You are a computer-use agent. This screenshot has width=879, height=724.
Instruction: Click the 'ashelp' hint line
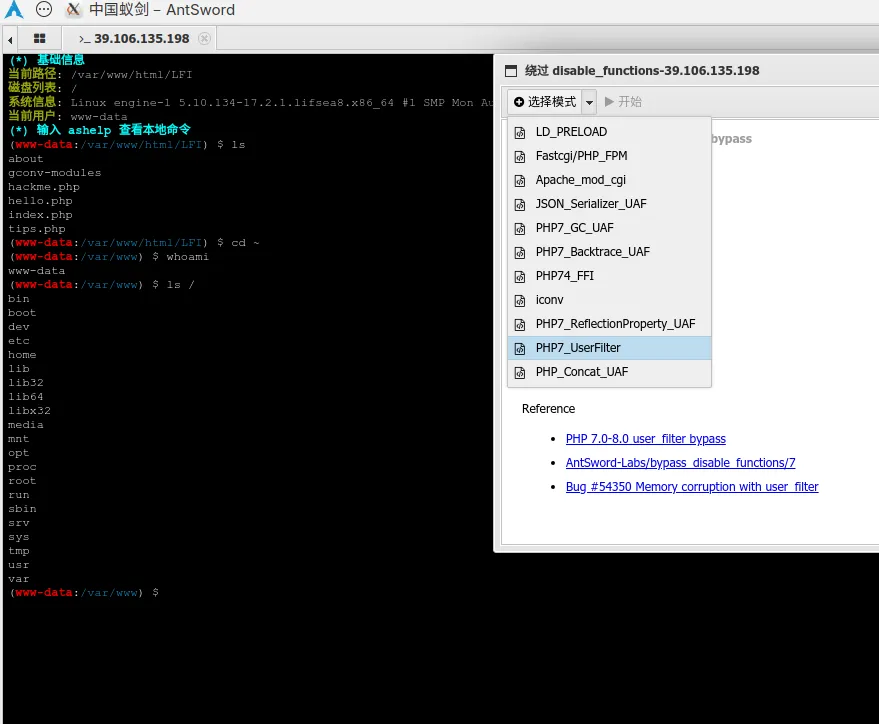point(100,131)
